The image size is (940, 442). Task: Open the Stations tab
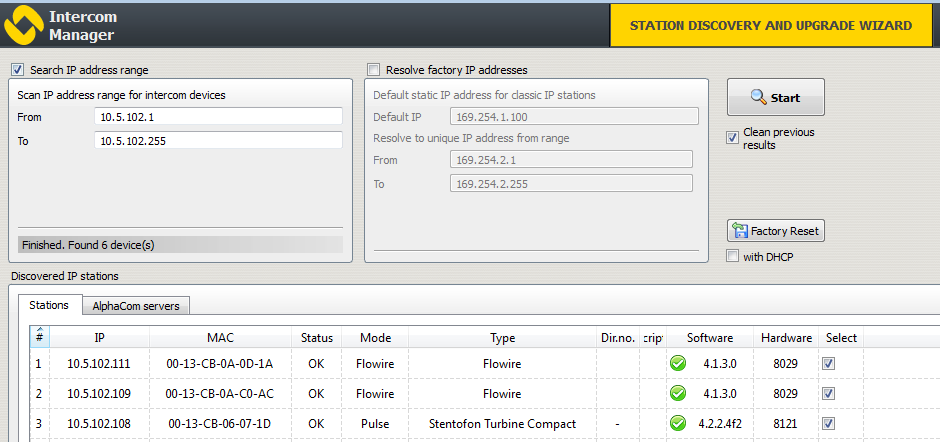49,305
